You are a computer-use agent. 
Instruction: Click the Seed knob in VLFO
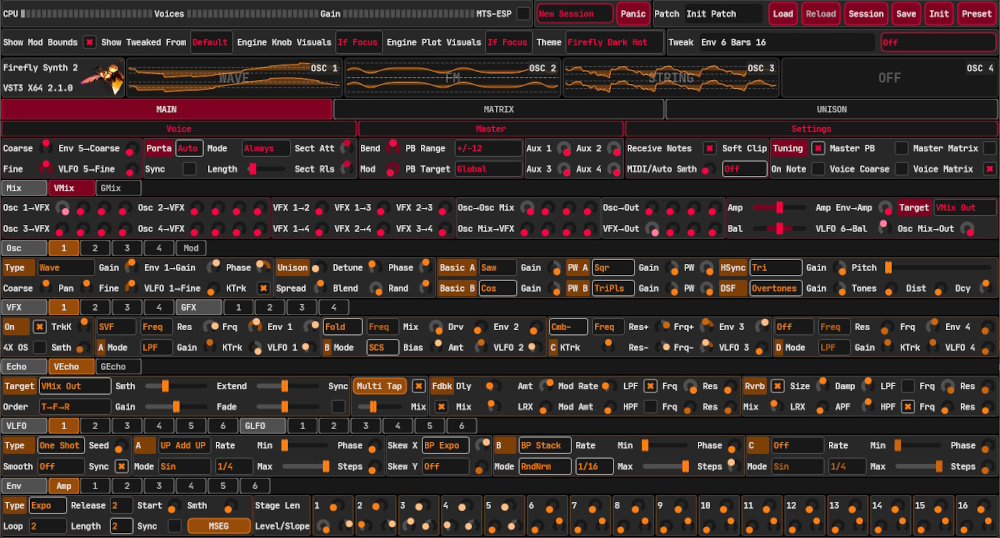point(121,446)
